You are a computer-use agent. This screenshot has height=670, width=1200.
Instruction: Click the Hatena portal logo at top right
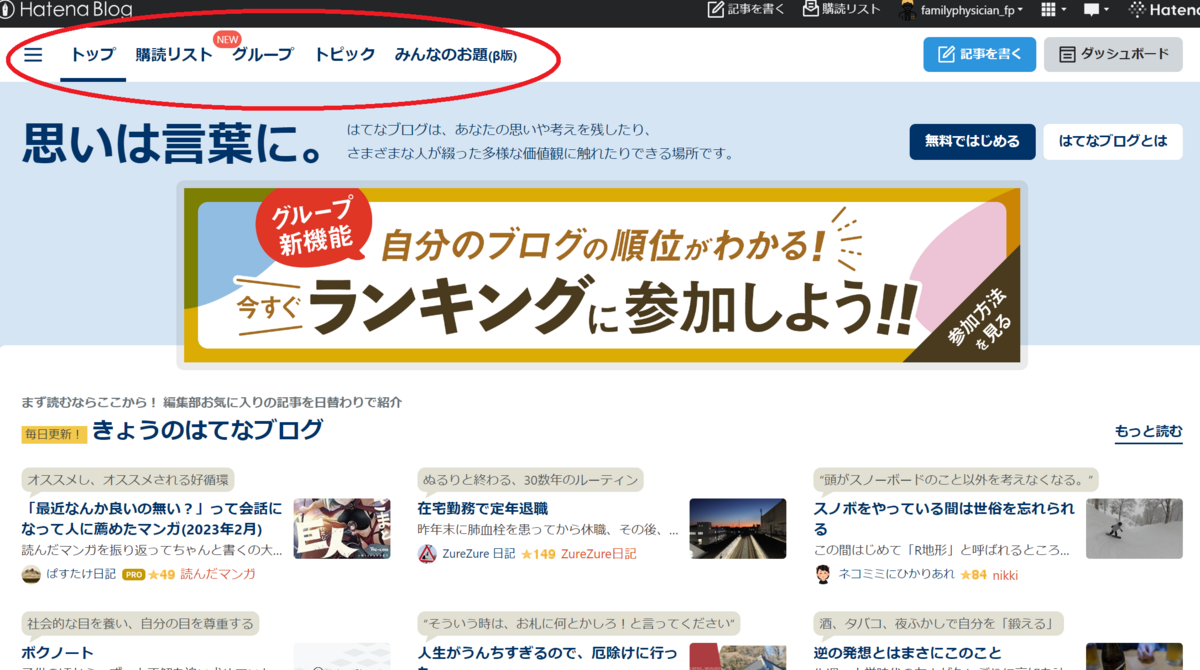(1164, 9)
